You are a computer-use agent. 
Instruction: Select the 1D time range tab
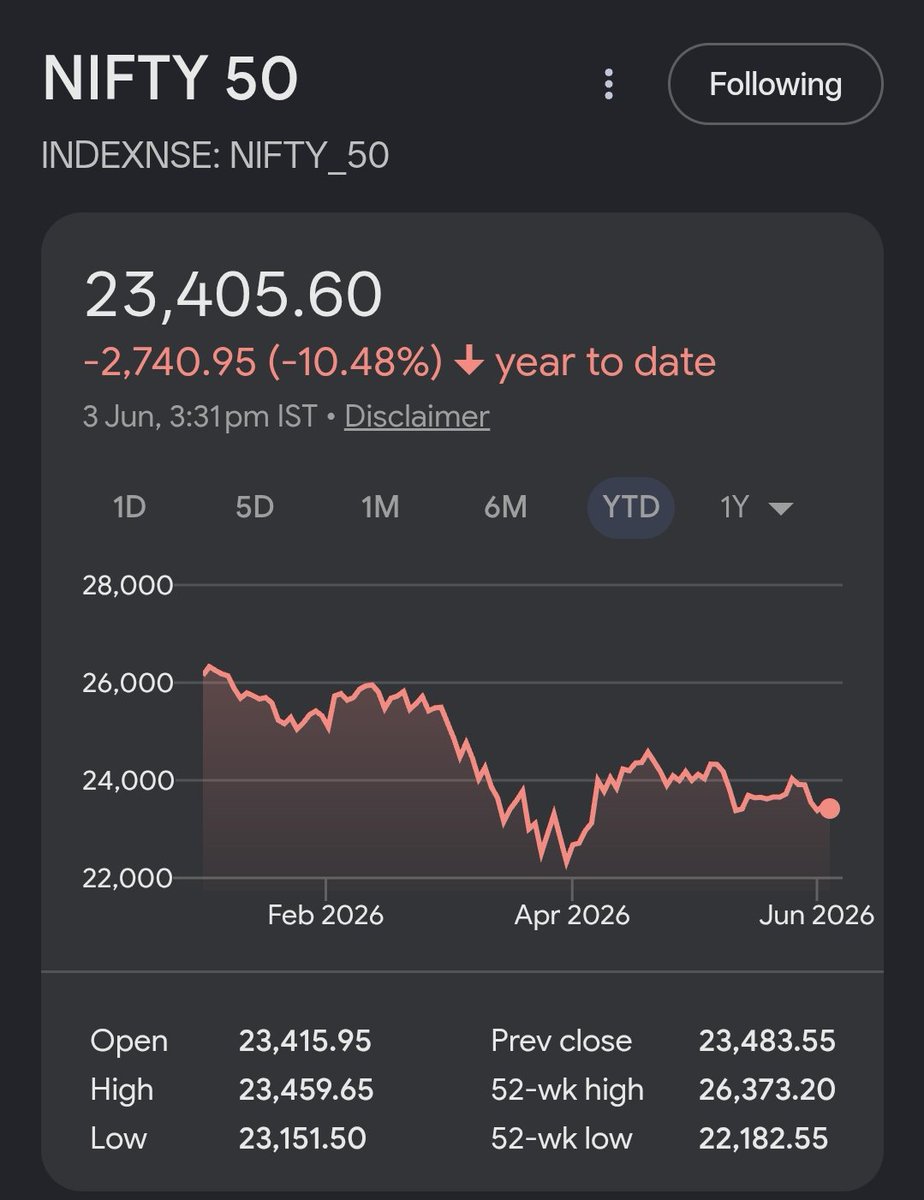click(130, 508)
